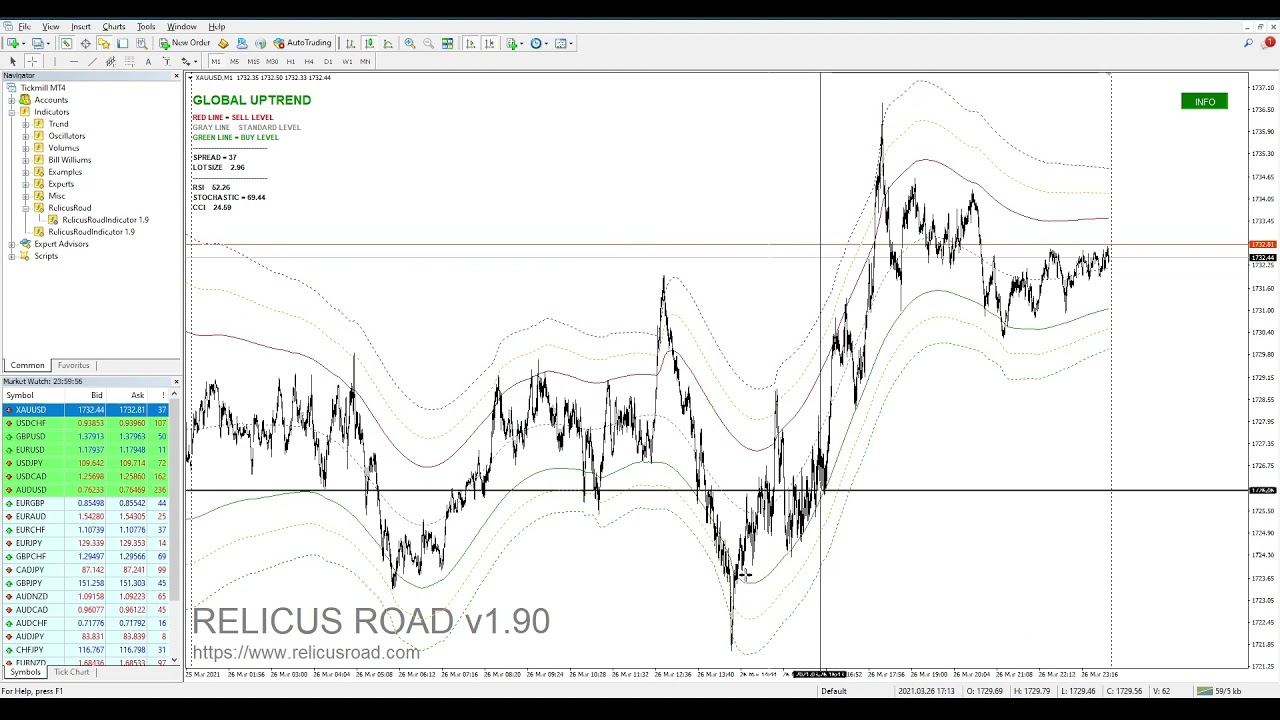Image resolution: width=1280 pixels, height=720 pixels.
Task: Open MetaEditor from the gold toolbar icon
Action: [x=223, y=43]
